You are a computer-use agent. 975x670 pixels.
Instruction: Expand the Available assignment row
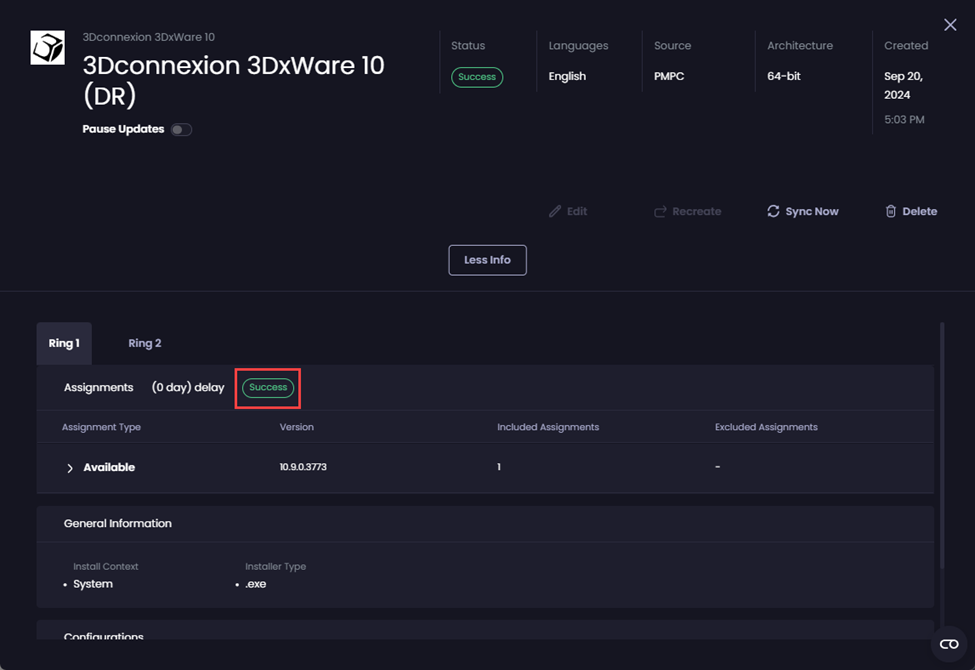click(x=70, y=468)
